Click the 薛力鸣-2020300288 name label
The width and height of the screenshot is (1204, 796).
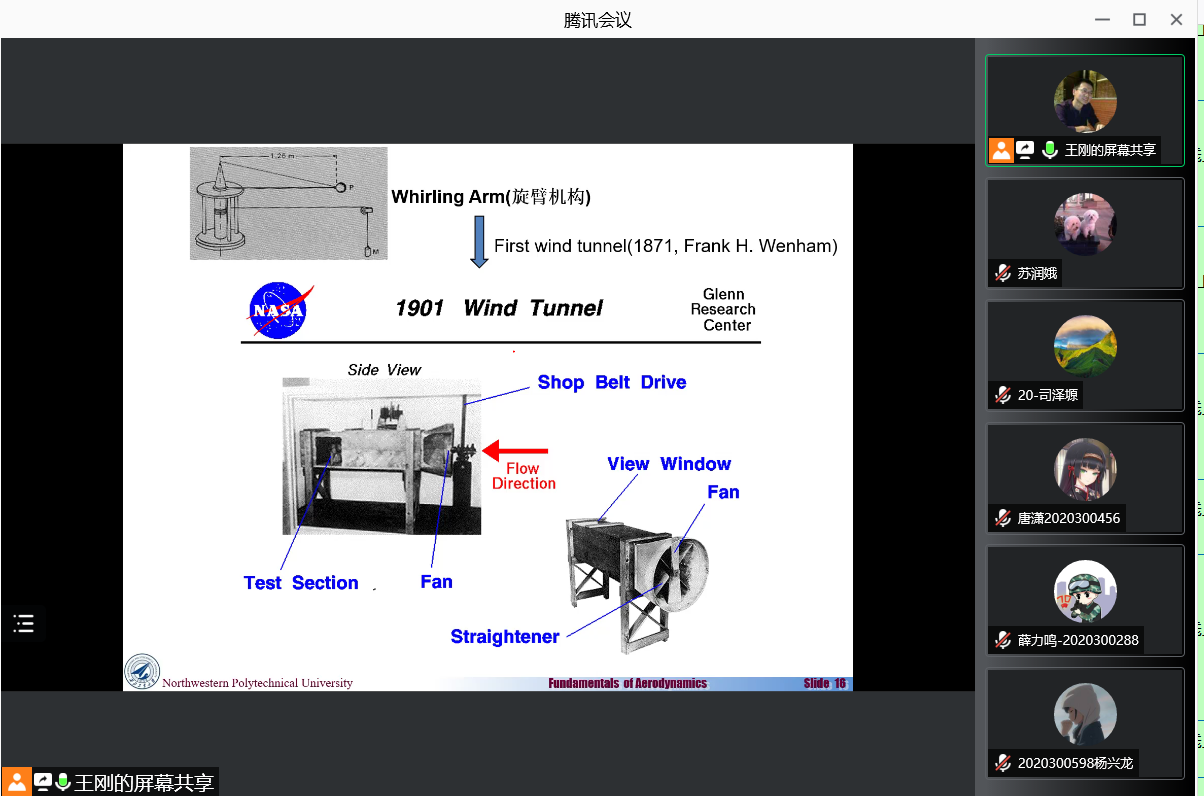click(1078, 640)
